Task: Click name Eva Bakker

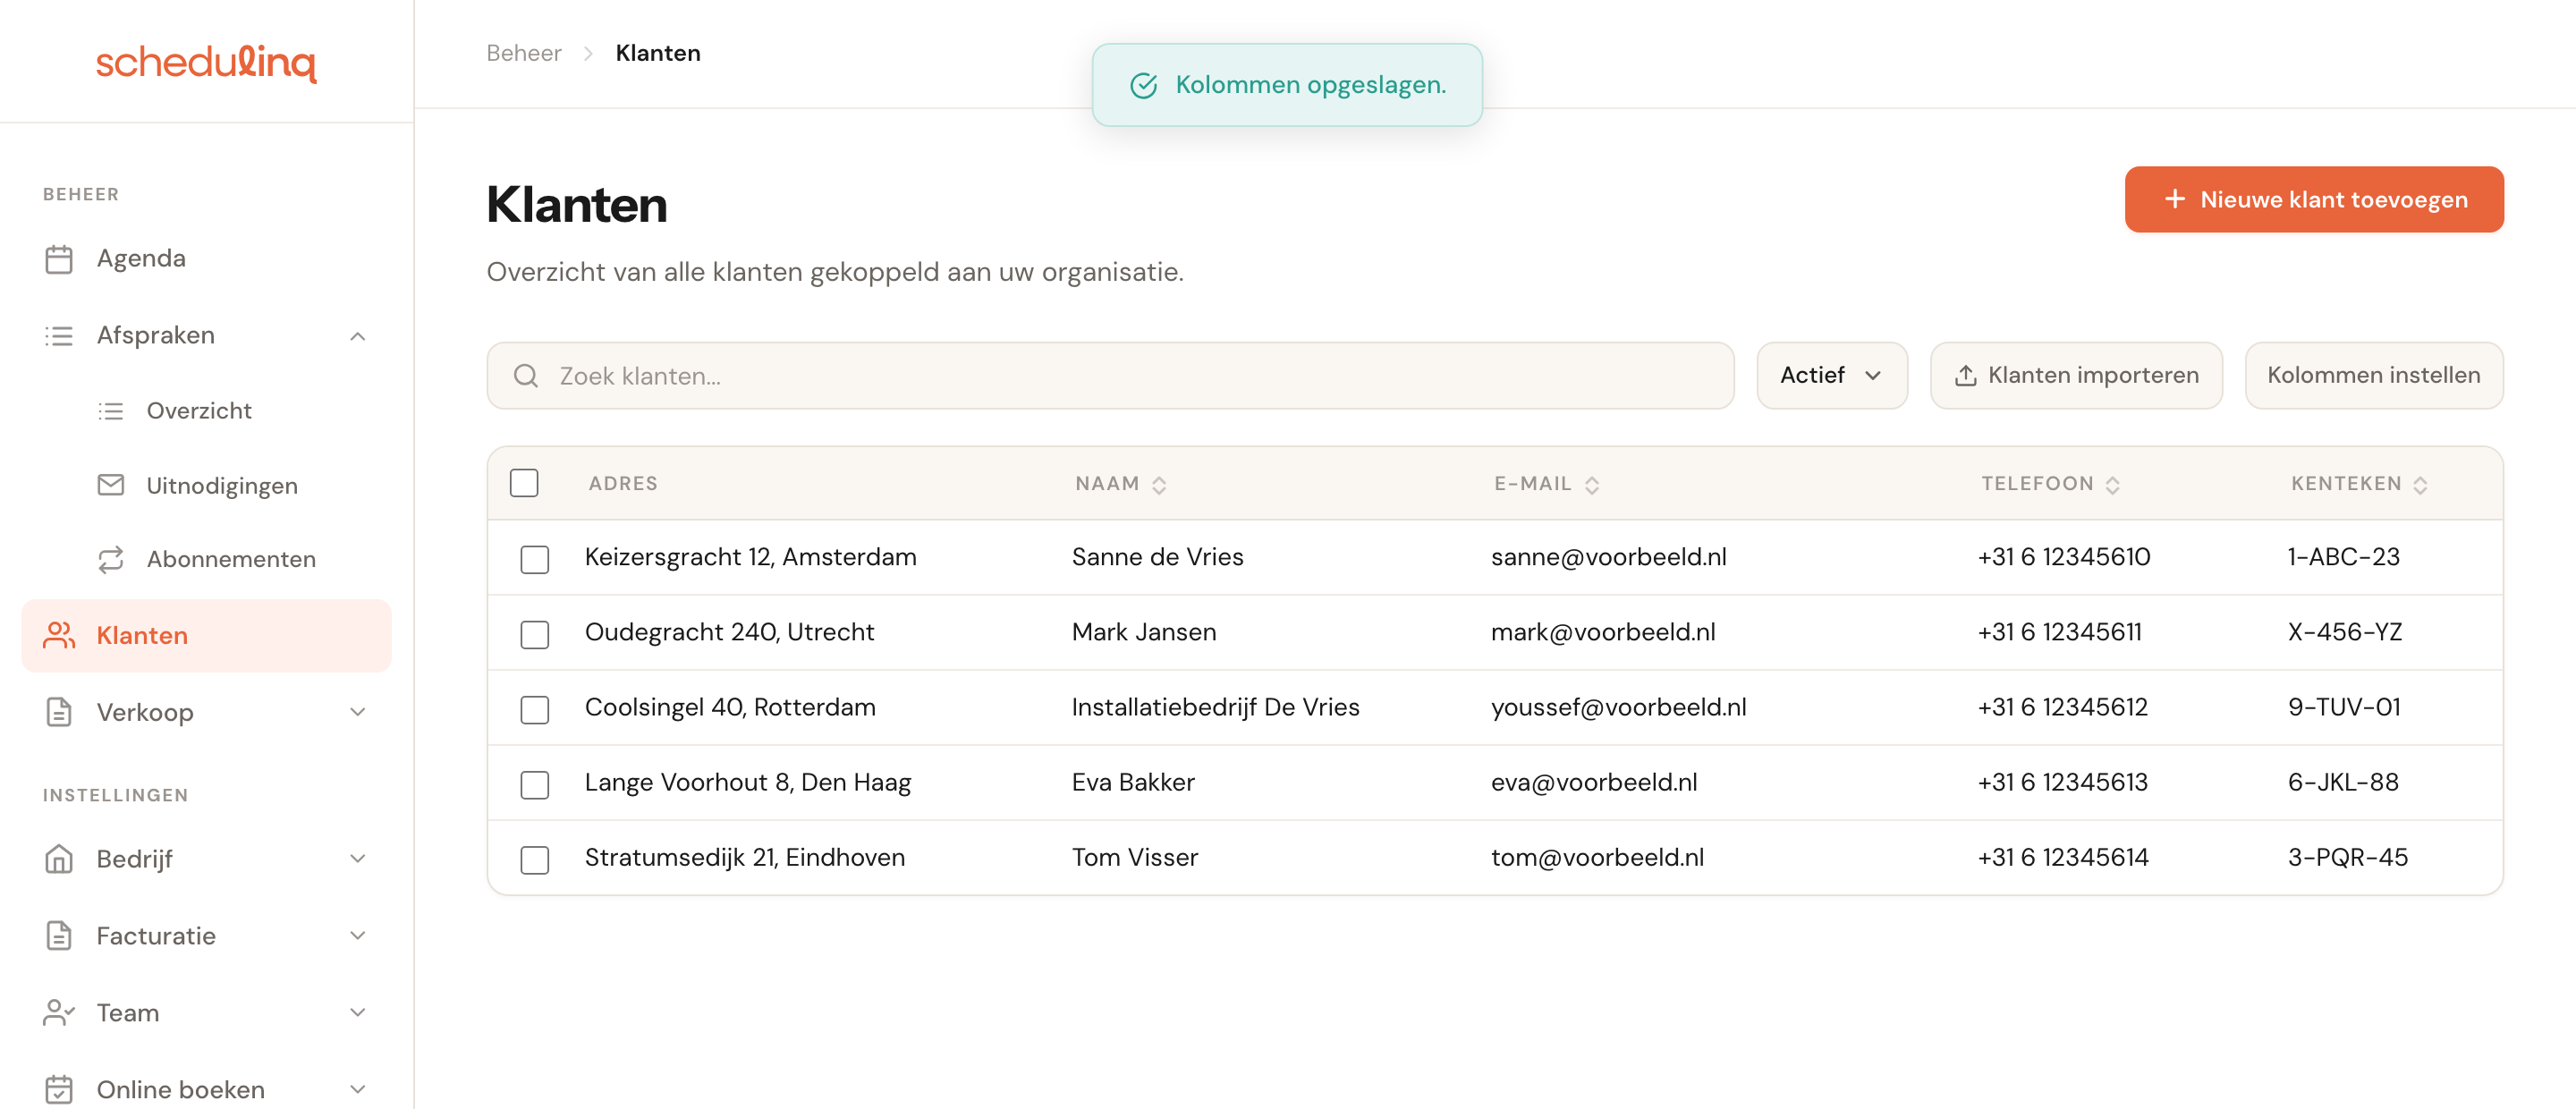Action: 1133,782
